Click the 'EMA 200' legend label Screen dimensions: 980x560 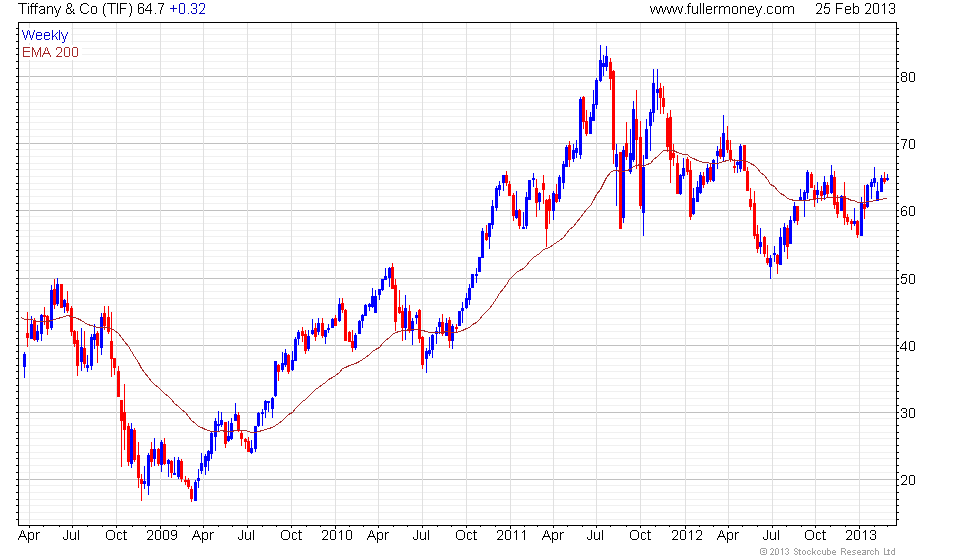51,52
